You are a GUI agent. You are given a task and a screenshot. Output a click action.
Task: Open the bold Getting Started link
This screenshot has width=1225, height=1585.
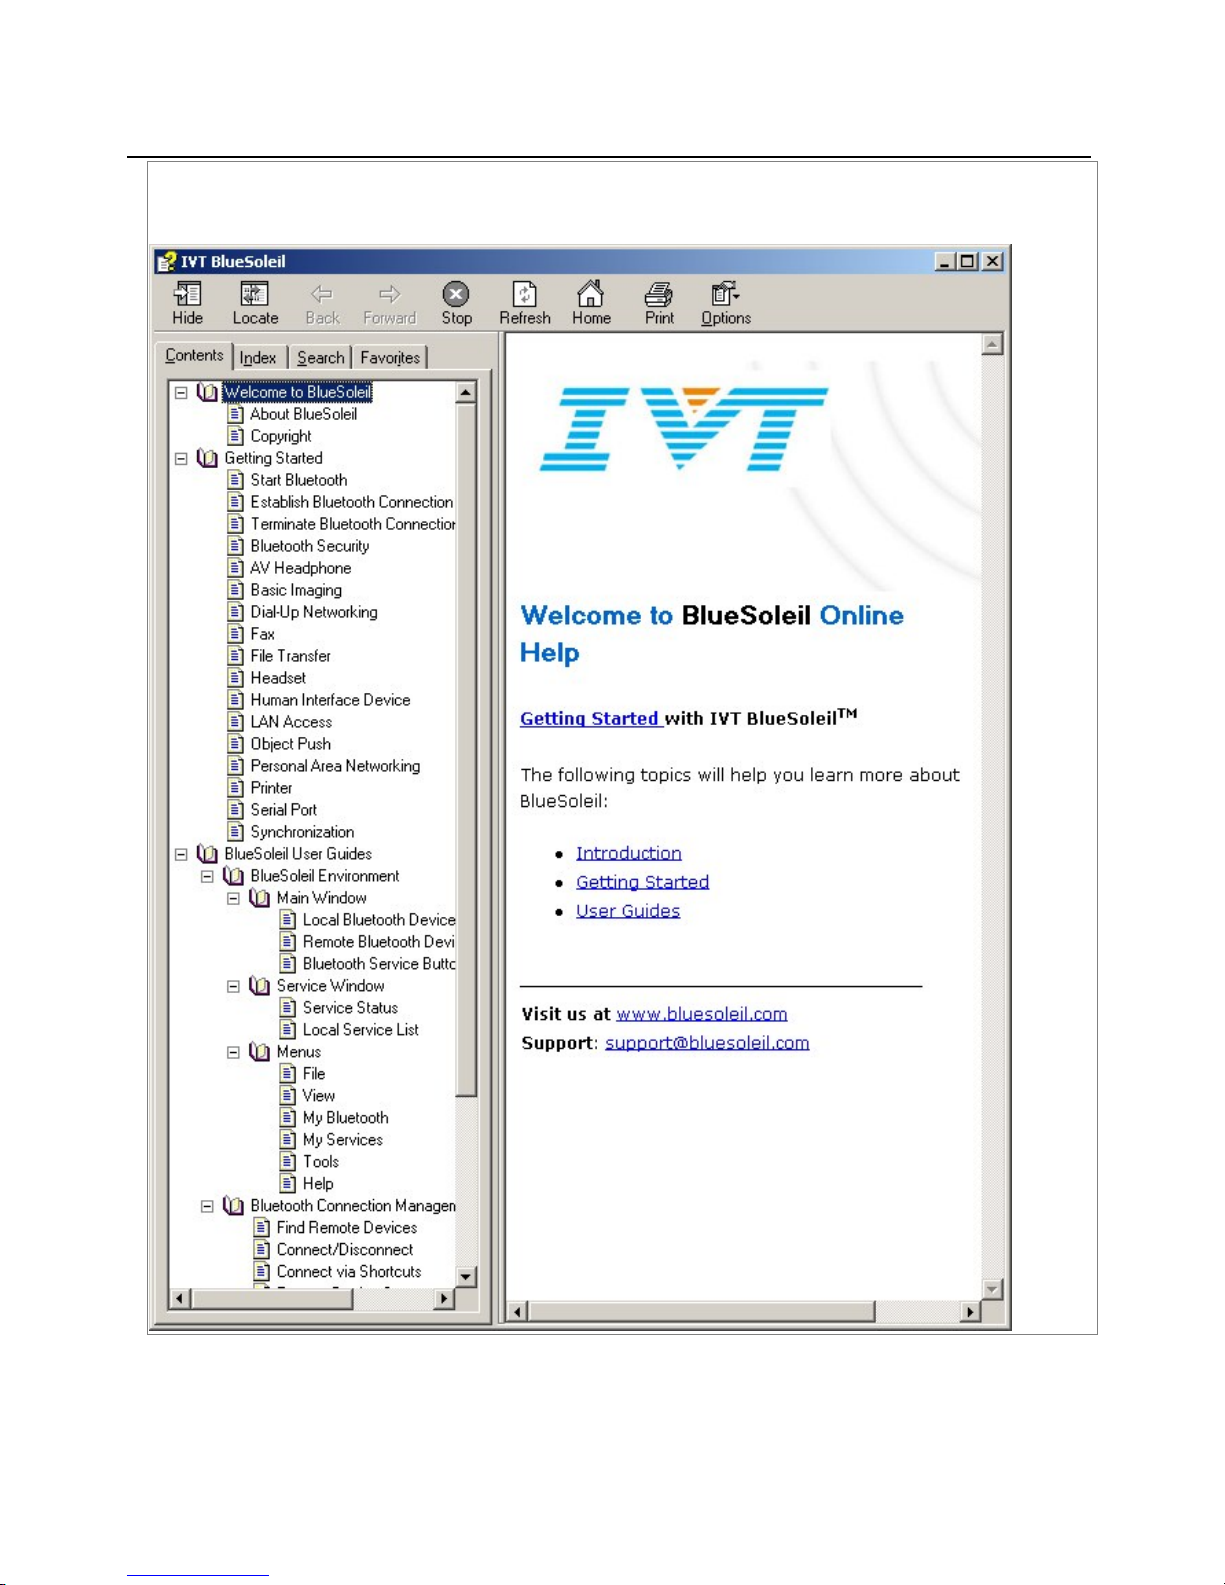pyautogui.click(x=589, y=718)
